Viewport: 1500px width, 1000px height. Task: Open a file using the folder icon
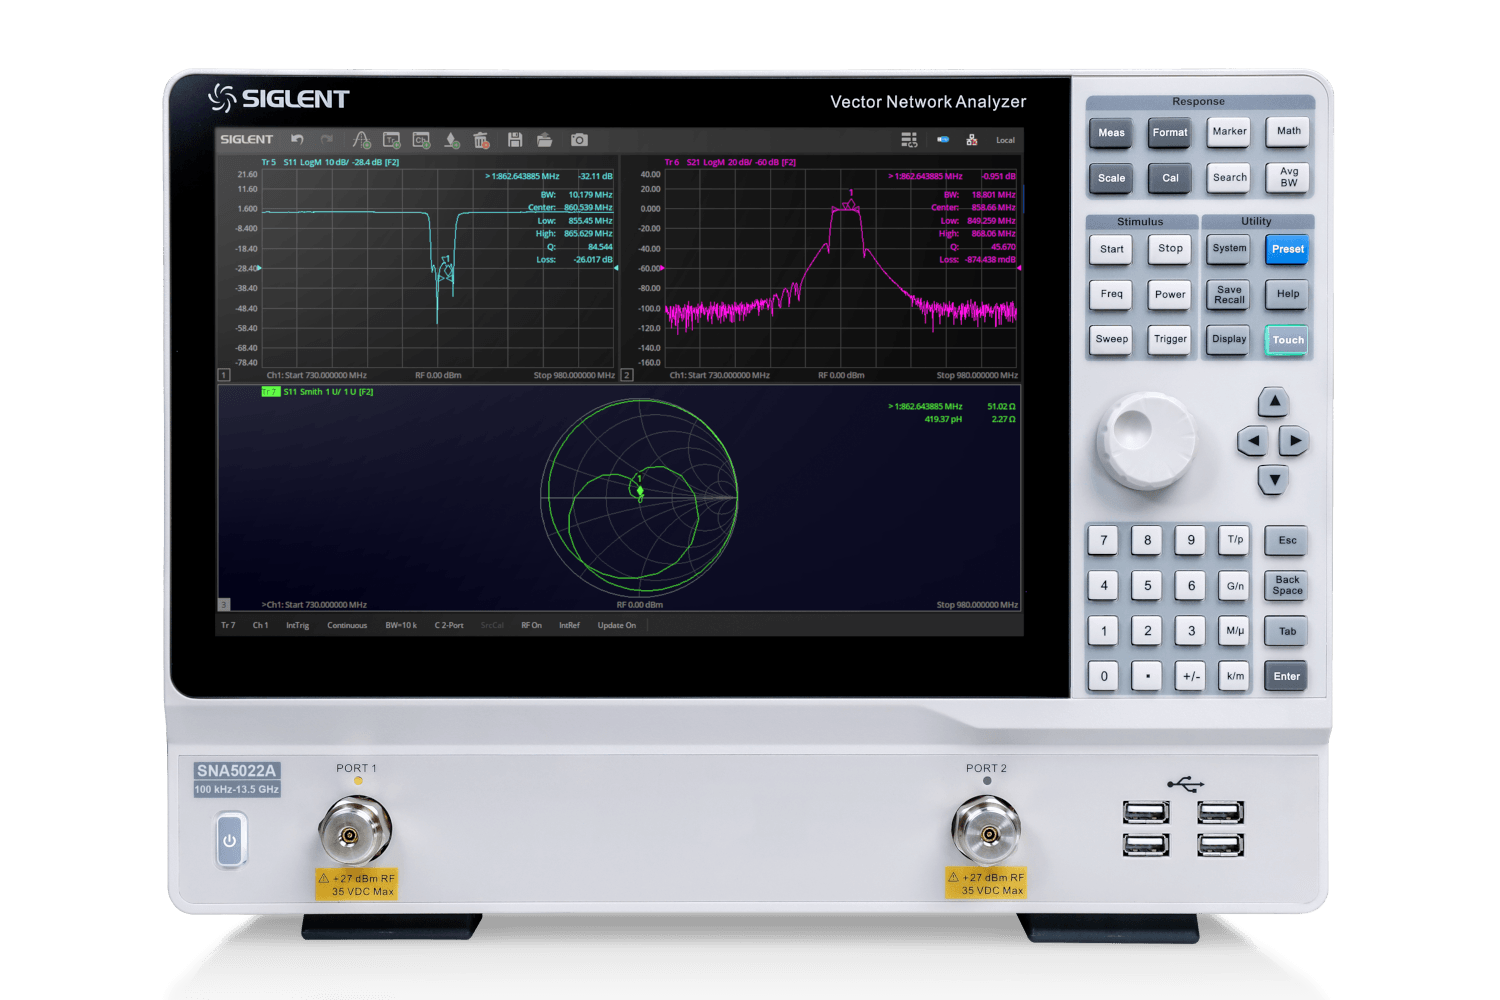(545, 140)
